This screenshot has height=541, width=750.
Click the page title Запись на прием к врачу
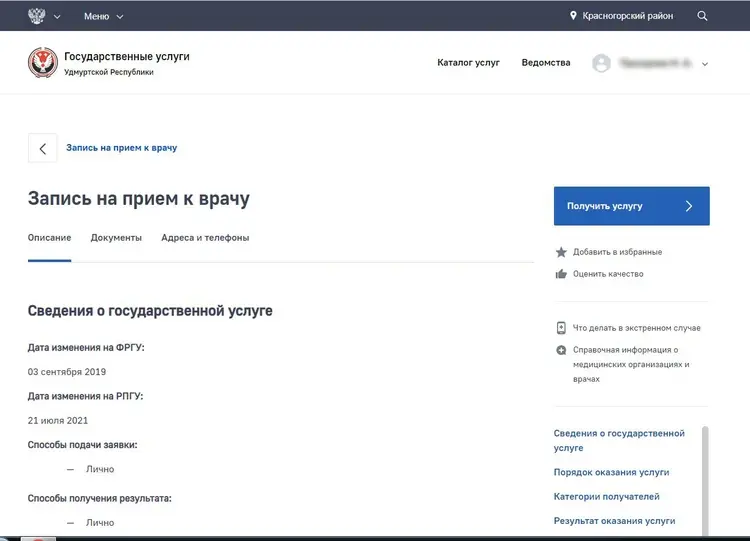pyautogui.click(x=139, y=199)
